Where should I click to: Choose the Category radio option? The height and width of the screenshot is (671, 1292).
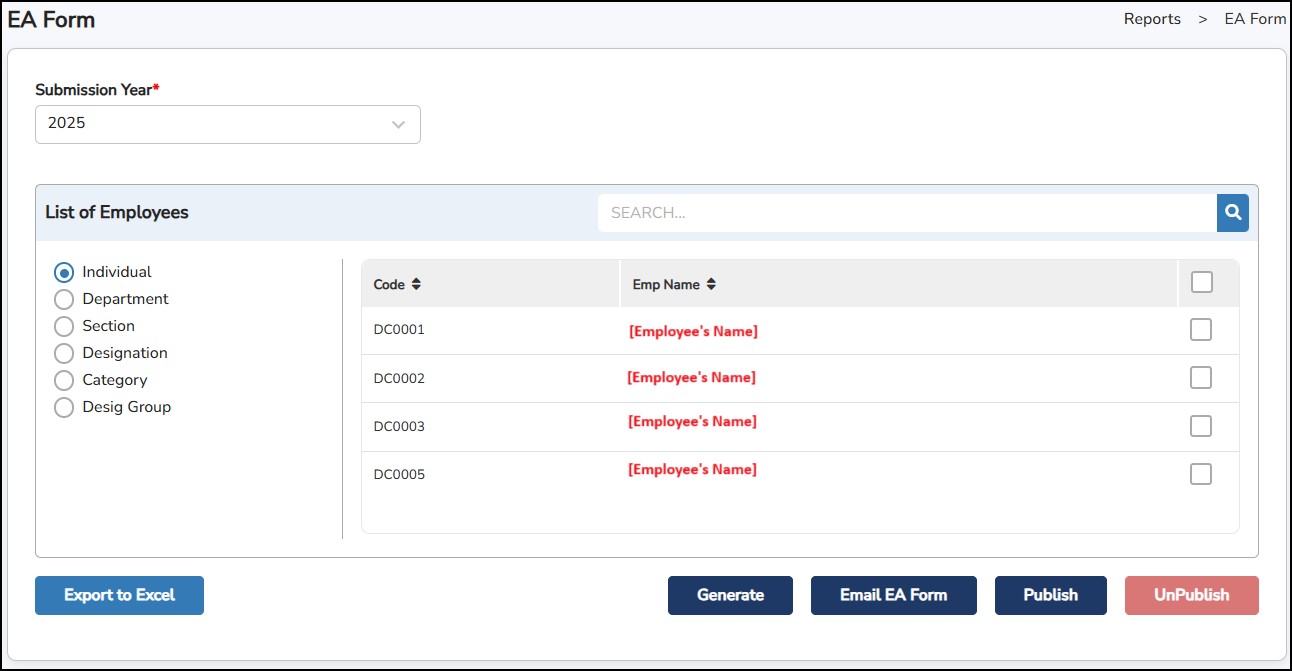(64, 380)
